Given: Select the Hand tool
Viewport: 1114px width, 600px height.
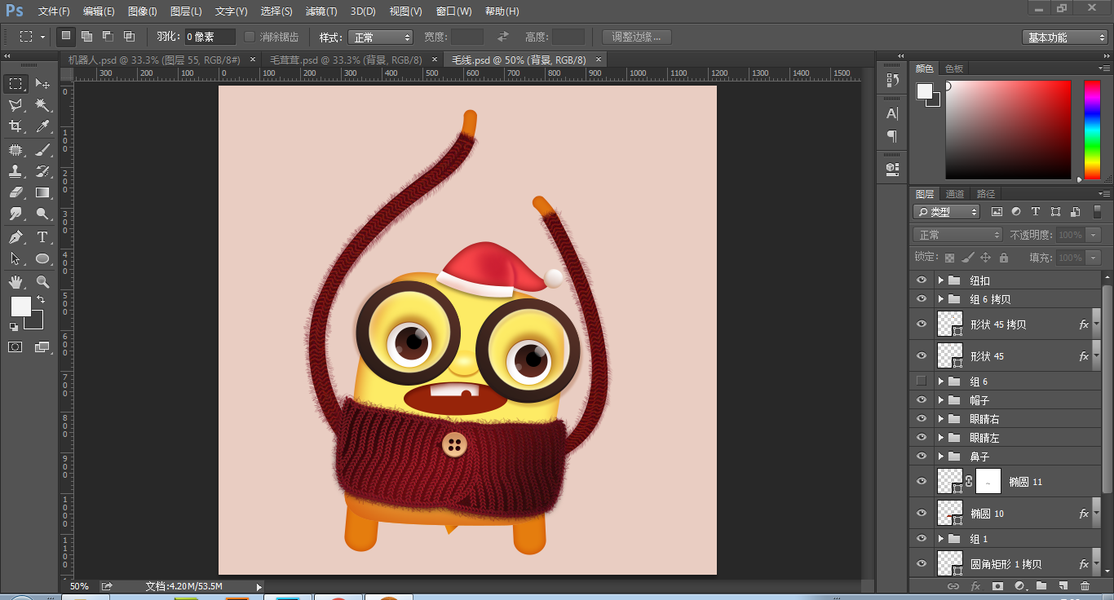Looking at the screenshot, I should tap(16, 282).
